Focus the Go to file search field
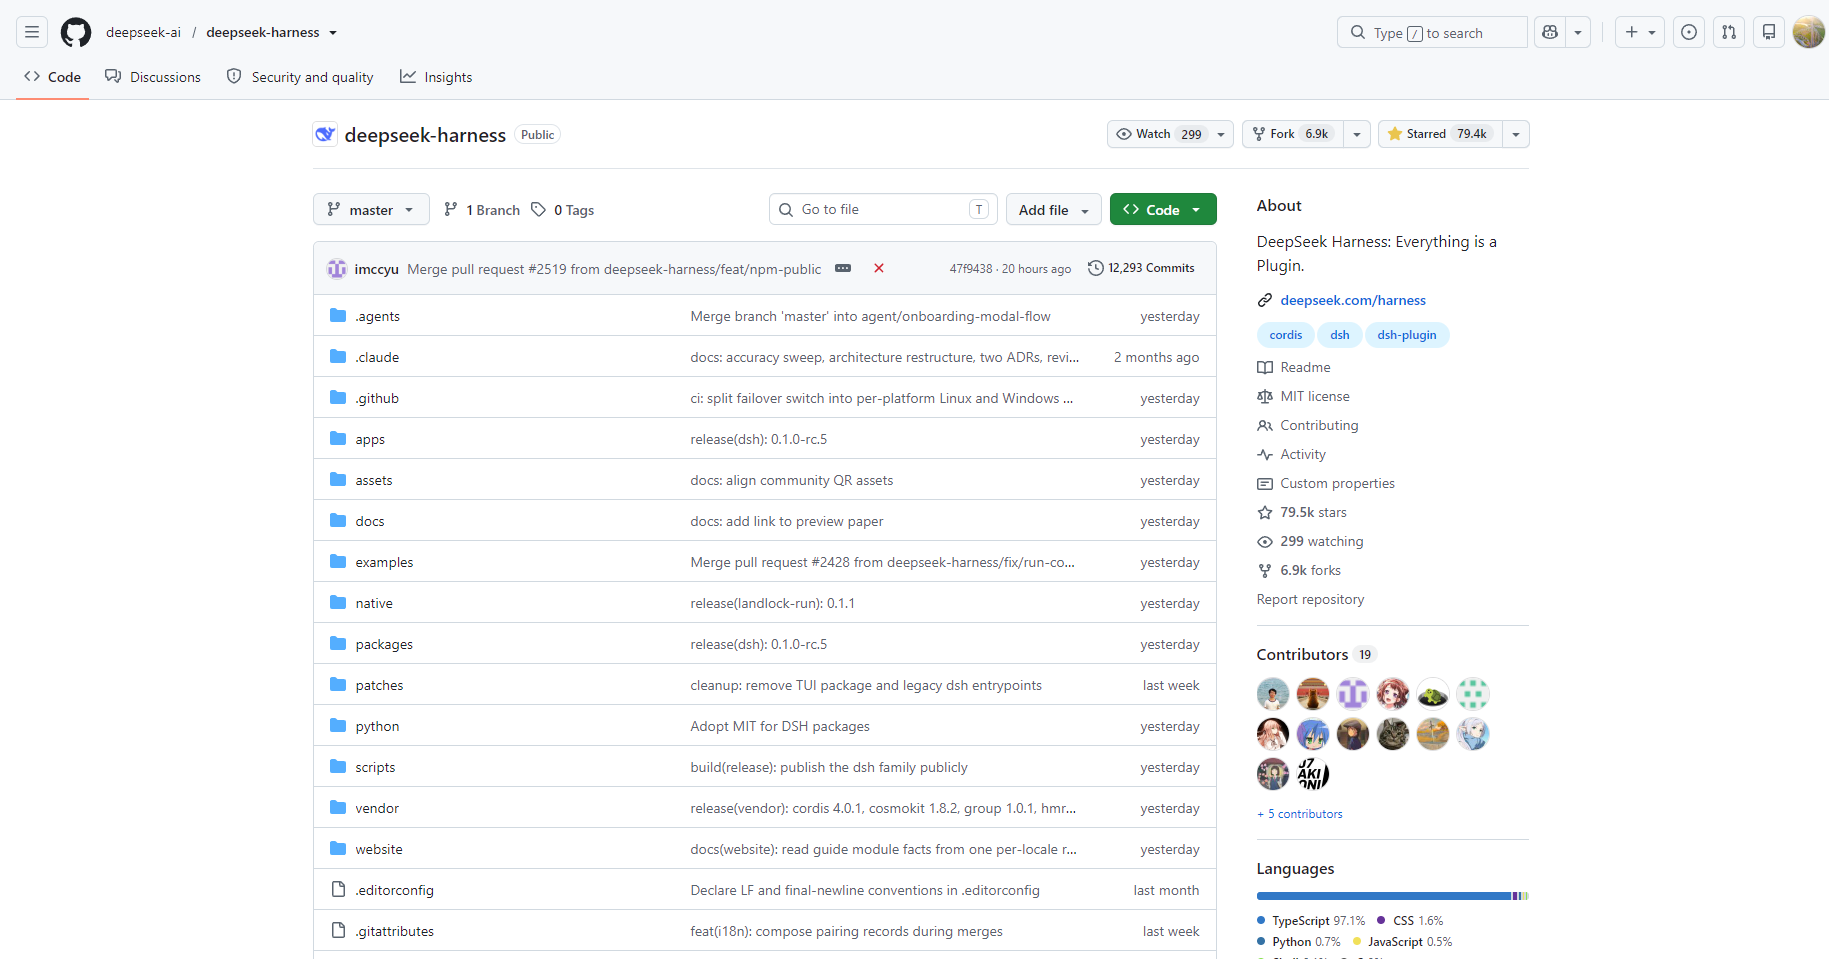Image resolution: width=1829 pixels, height=959 pixels. [883, 209]
